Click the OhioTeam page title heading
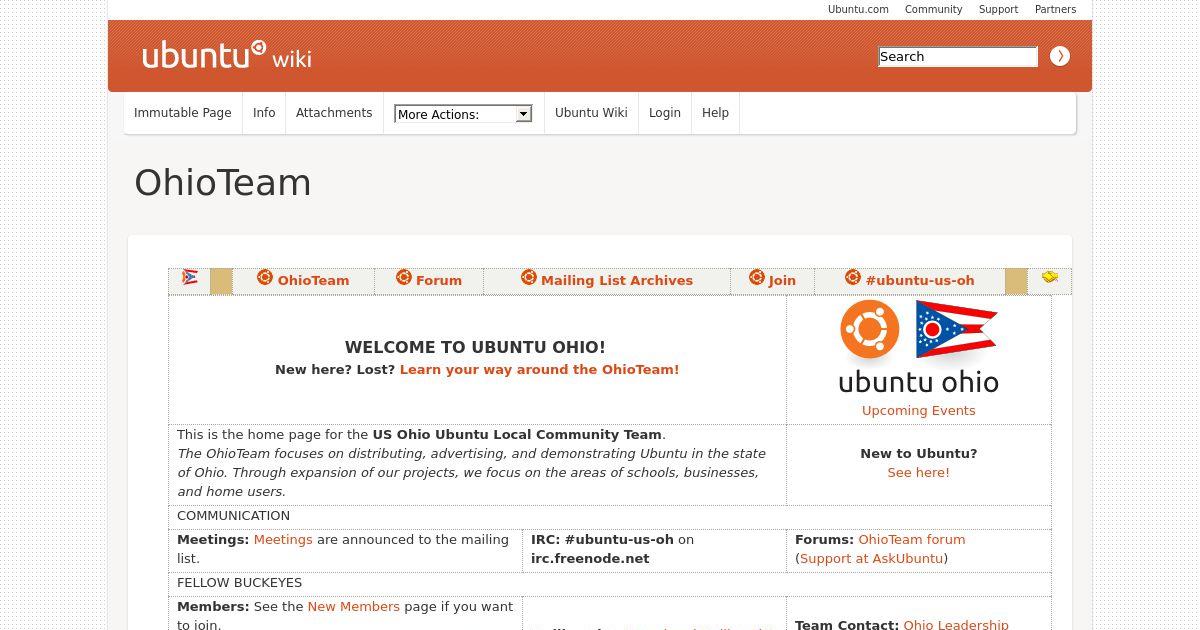This screenshot has height=630, width=1200. (223, 183)
